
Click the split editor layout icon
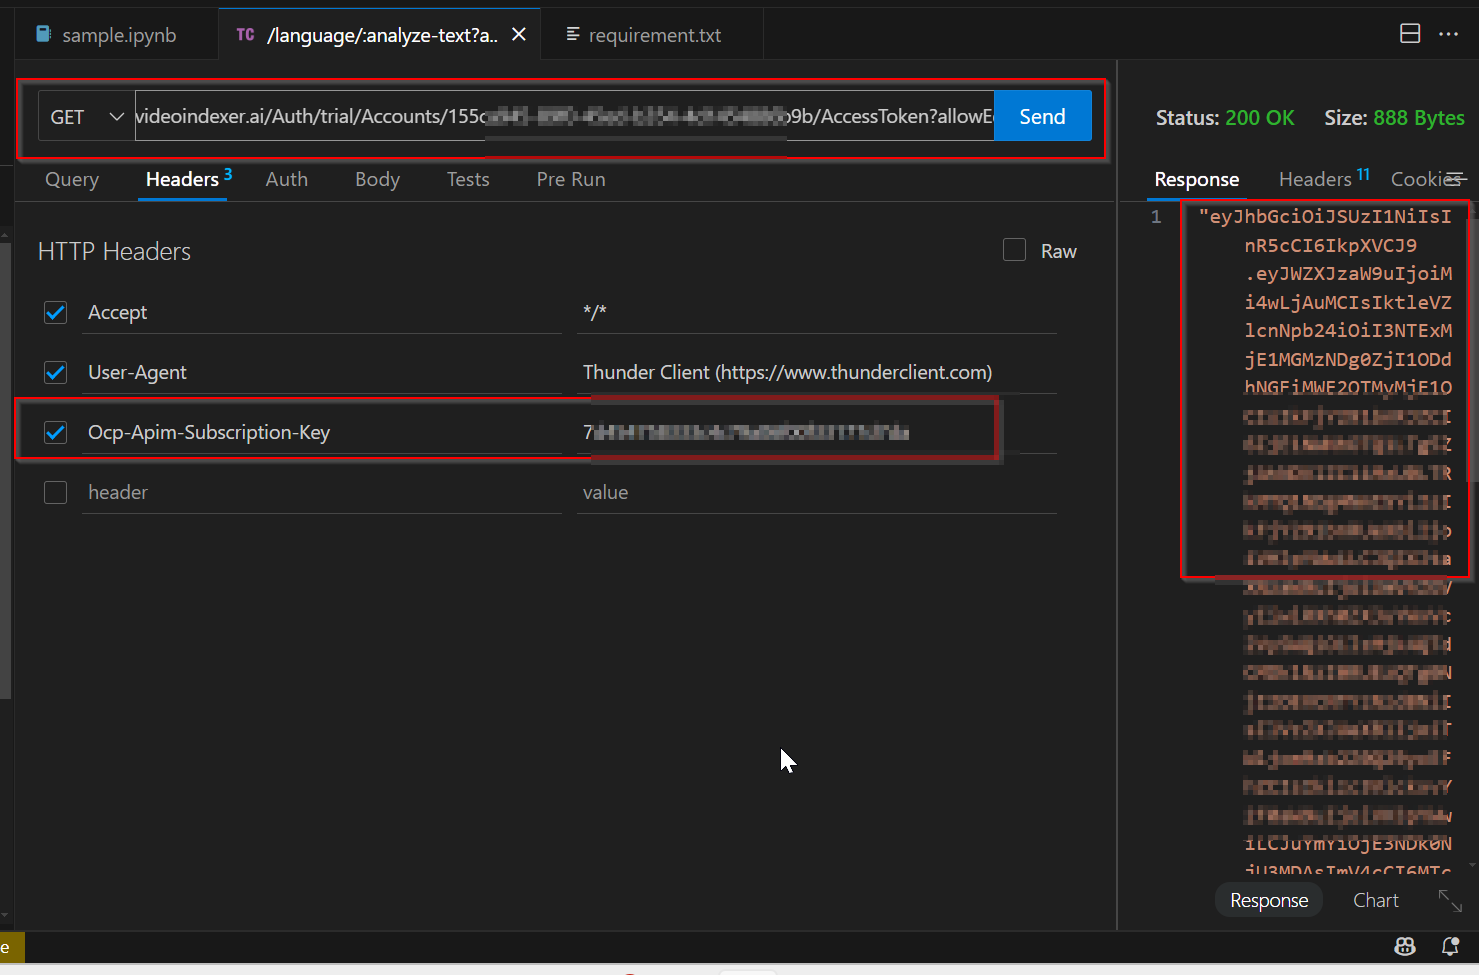(x=1410, y=34)
